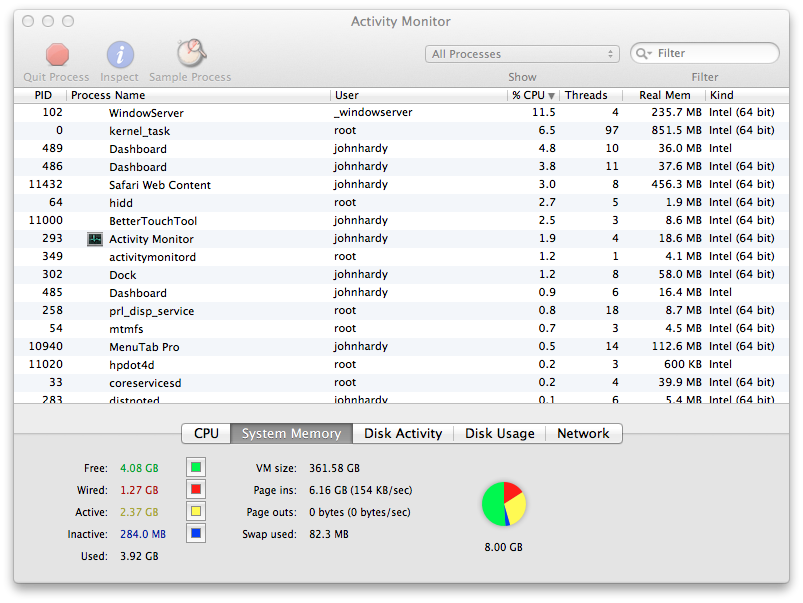
Task: Select the Activity Monitor app icon in list
Action: pyautogui.click(x=95, y=239)
